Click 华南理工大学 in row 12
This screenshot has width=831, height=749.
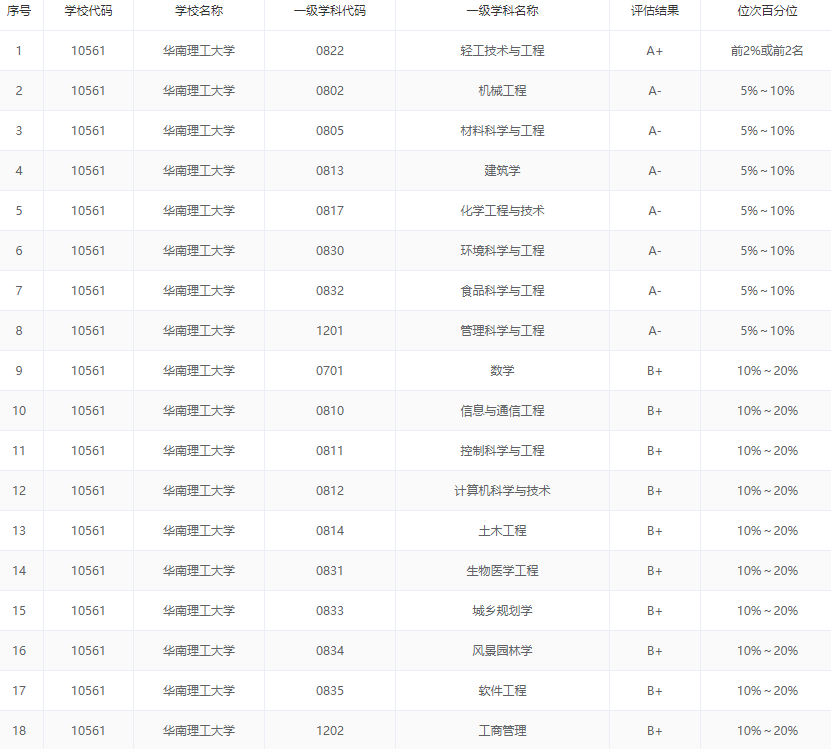199,491
